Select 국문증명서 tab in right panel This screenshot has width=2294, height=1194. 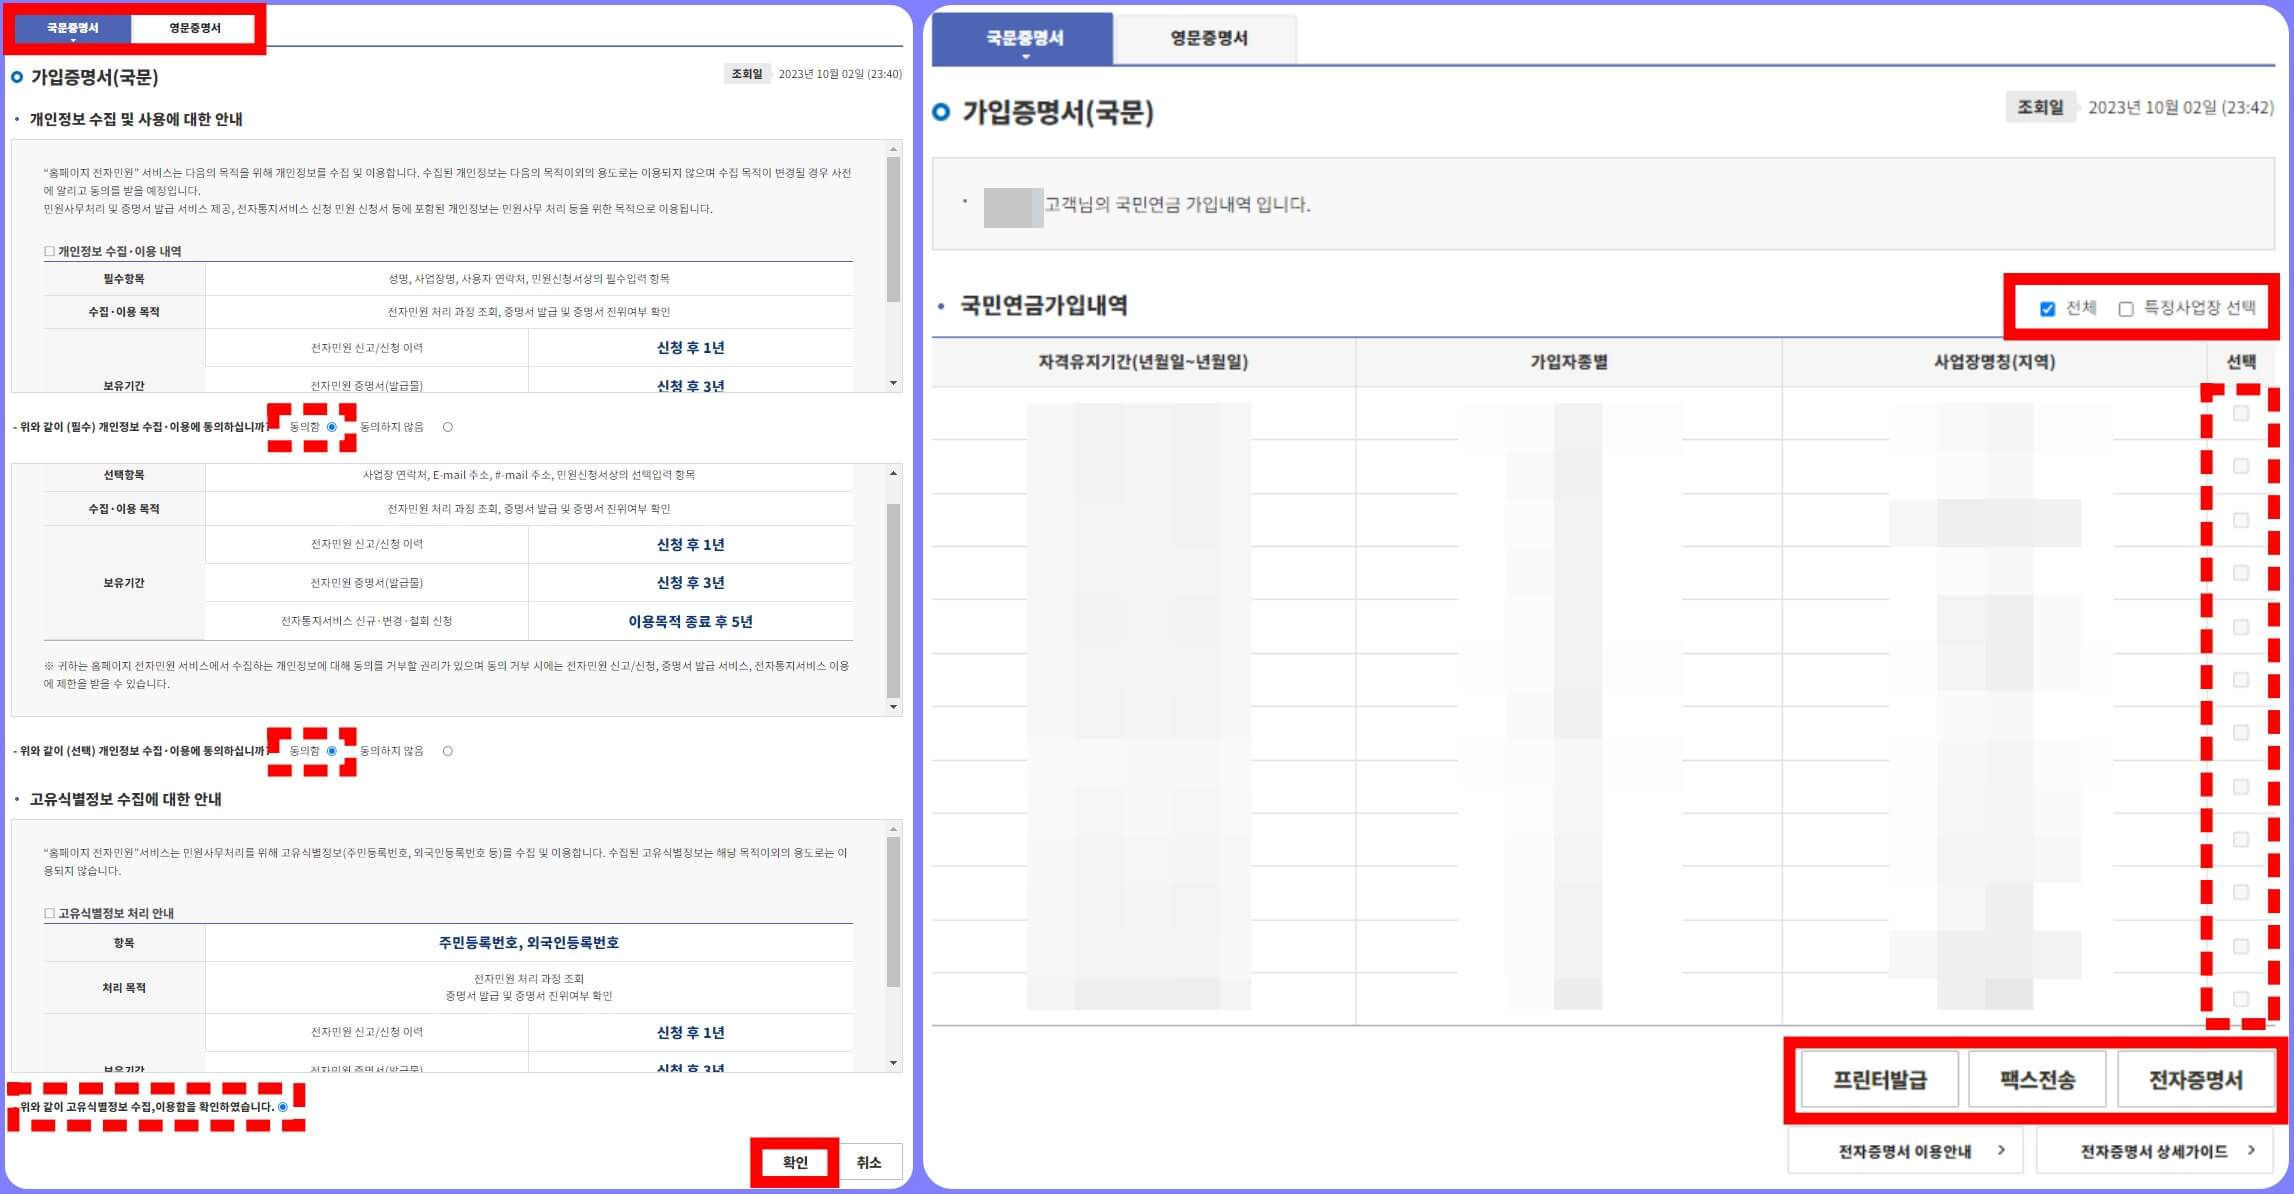pyautogui.click(x=1024, y=39)
